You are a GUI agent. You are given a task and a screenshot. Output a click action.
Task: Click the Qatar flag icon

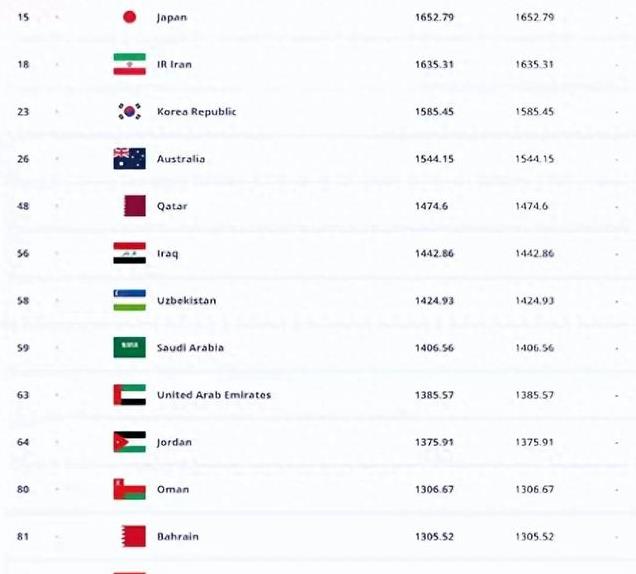pos(135,206)
